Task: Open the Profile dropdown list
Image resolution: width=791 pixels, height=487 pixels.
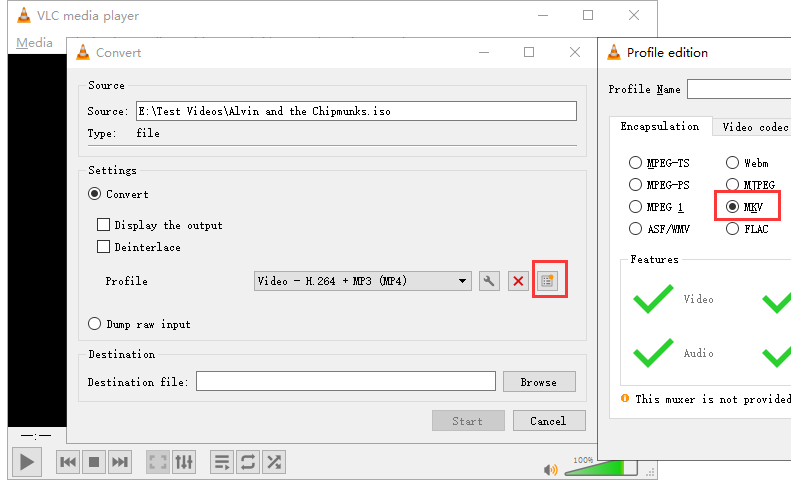Action: (x=363, y=281)
